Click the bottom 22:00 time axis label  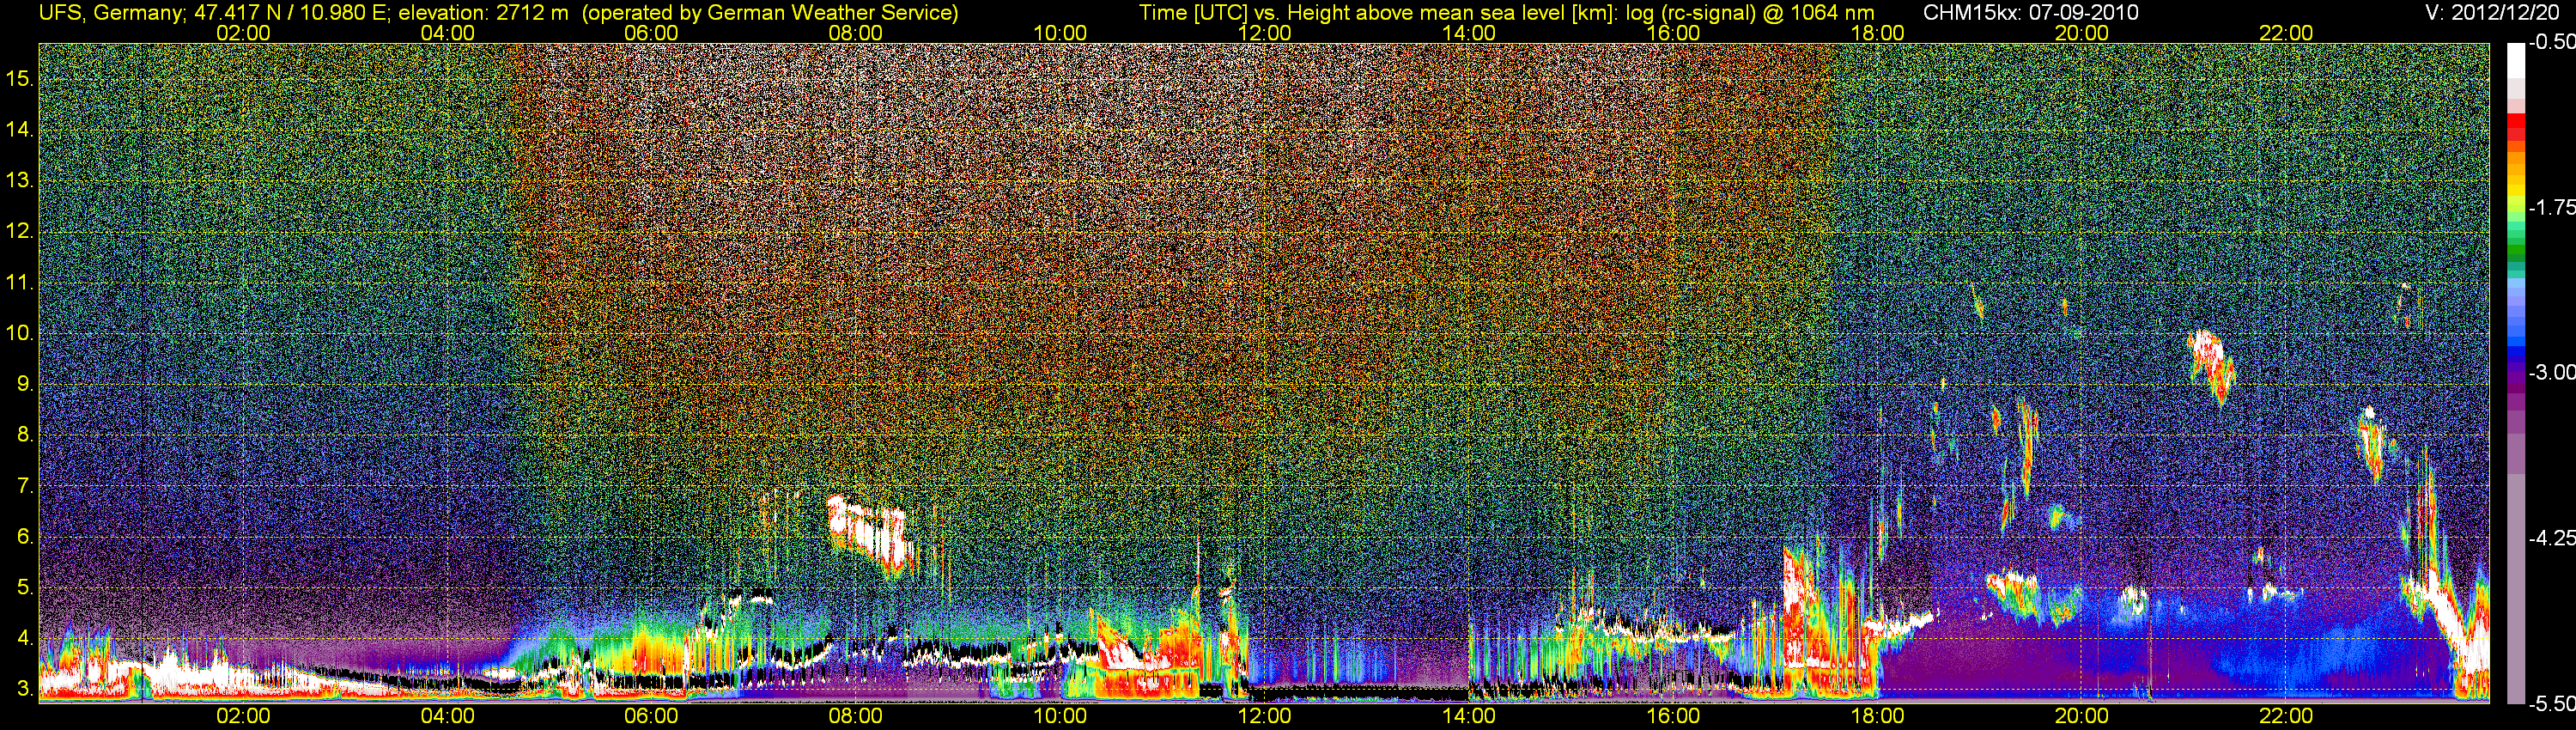tap(2286, 717)
